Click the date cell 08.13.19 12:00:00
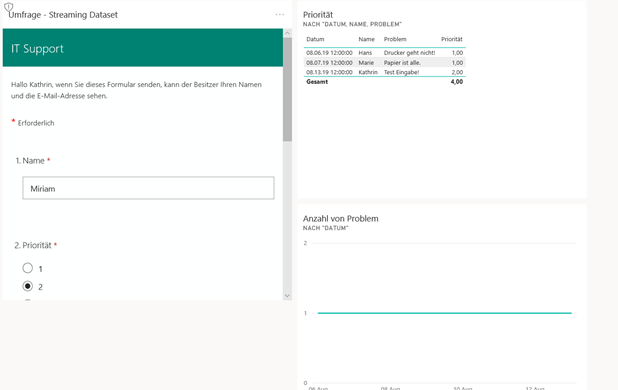This screenshot has height=390, width=618. coord(329,72)
